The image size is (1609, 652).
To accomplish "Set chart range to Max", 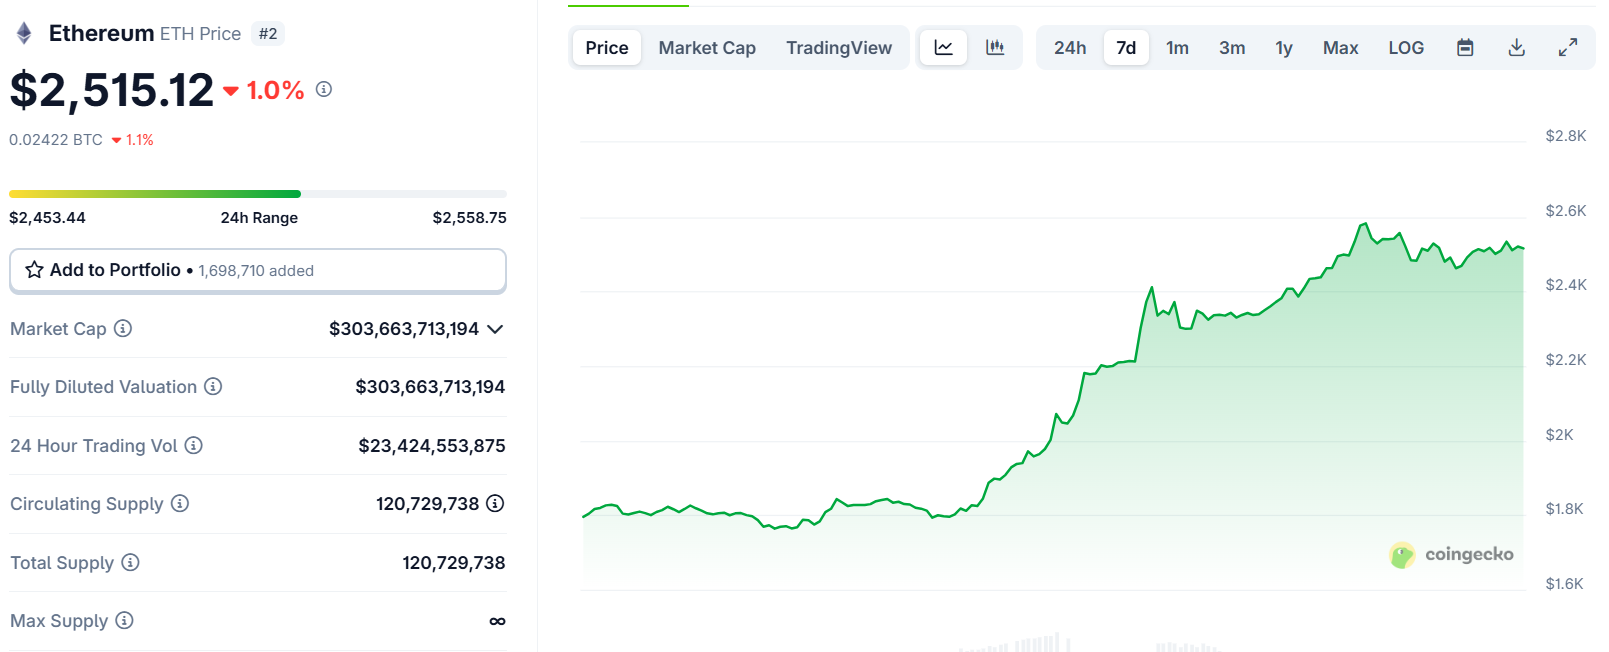I will click(x=1341, y=47).
